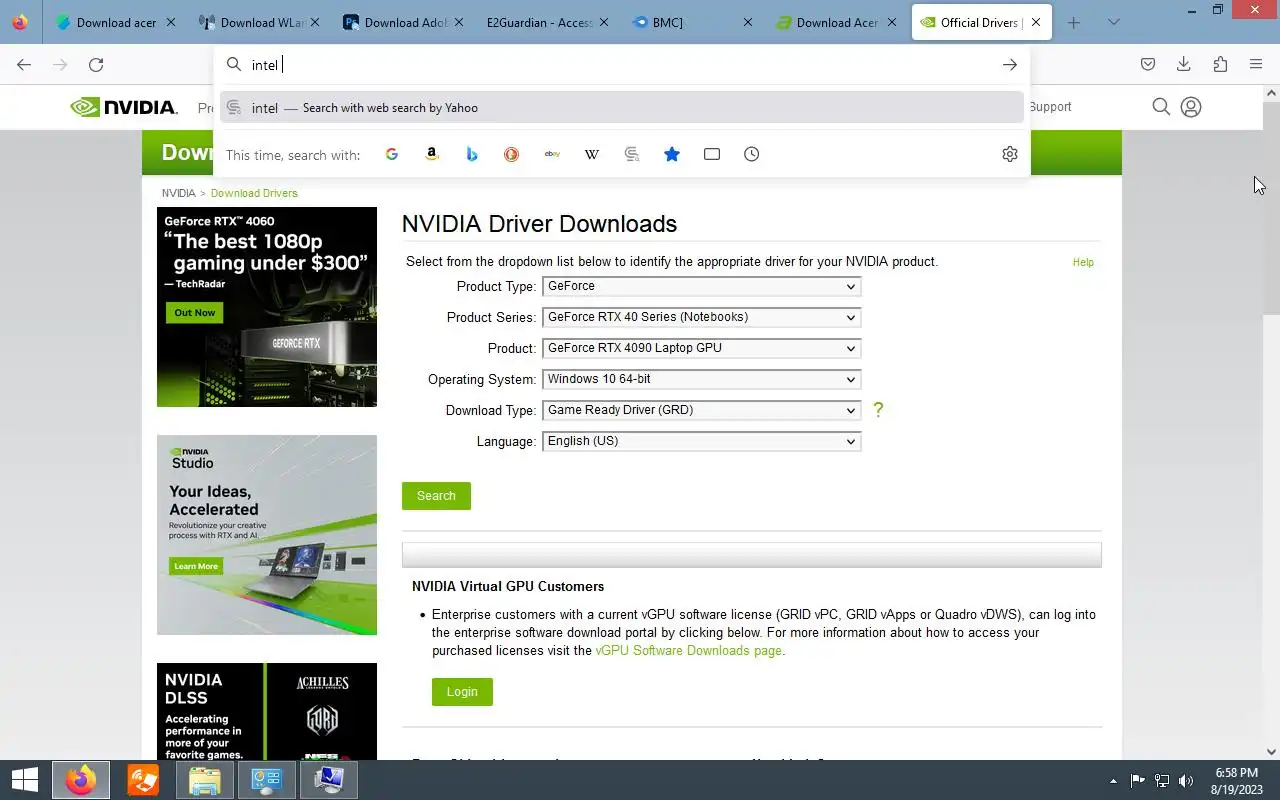Viewport: 1280px width, 800px height.
Task: Open a new browser tab
Action: (x=1074, y=22)
